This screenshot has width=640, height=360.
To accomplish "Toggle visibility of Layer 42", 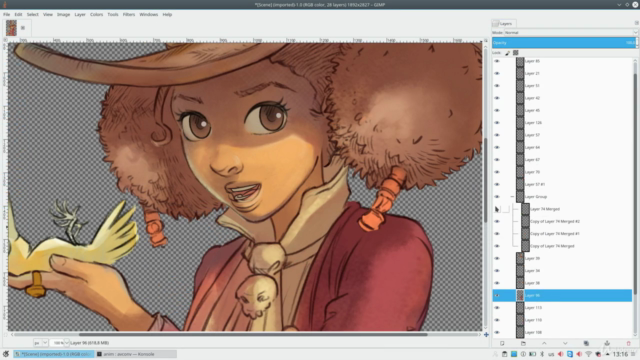I will (497, 98).
